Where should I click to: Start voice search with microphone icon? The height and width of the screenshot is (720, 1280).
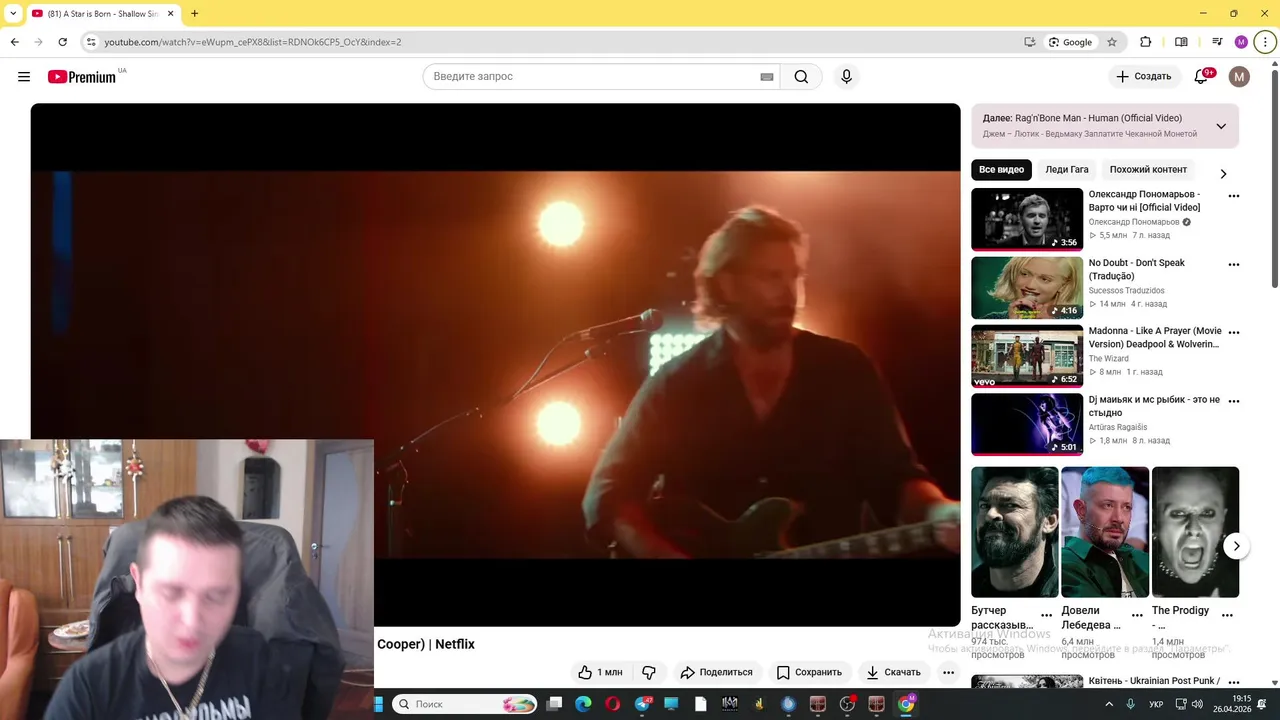pos(846,76)
